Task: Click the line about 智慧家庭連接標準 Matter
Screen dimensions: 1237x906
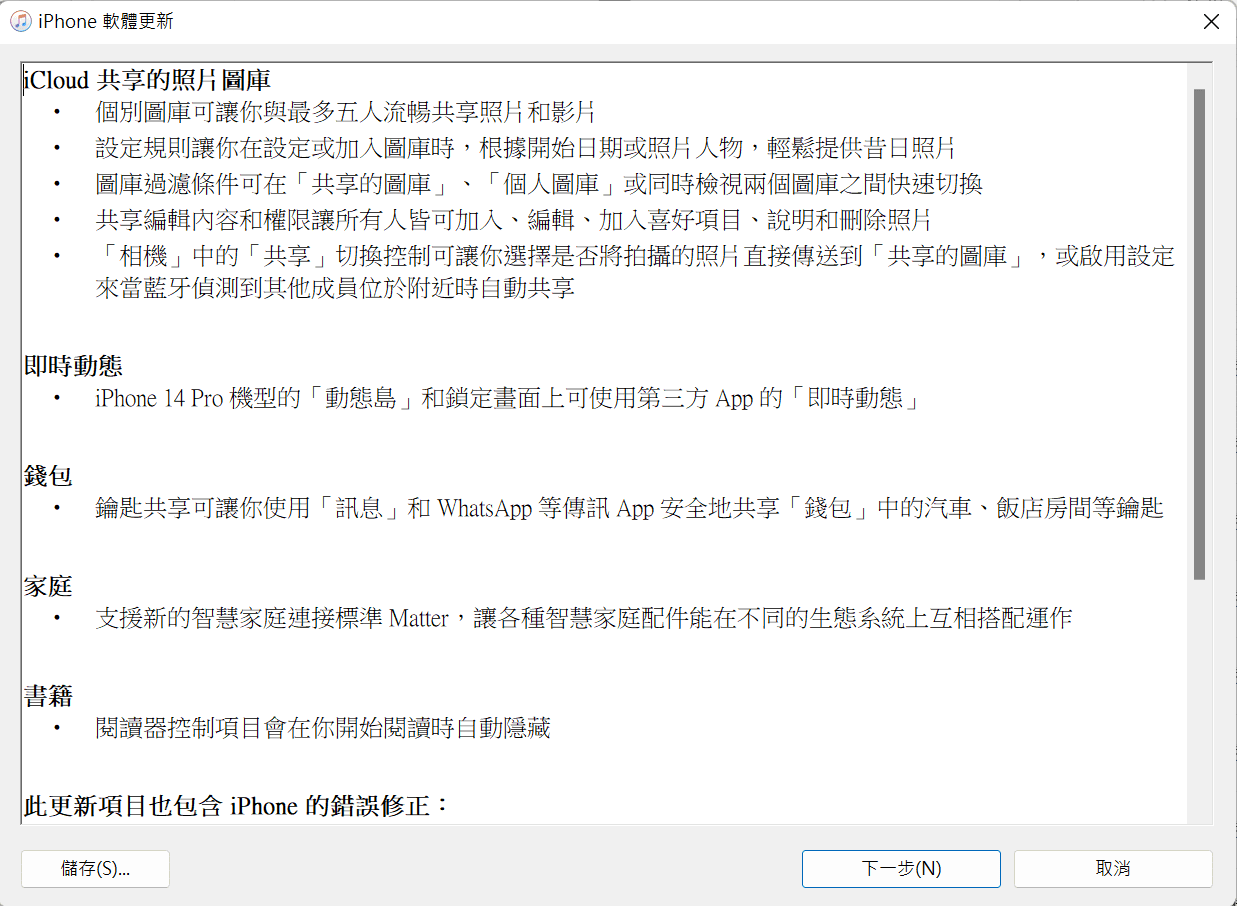Action: (x=583, y=619)
